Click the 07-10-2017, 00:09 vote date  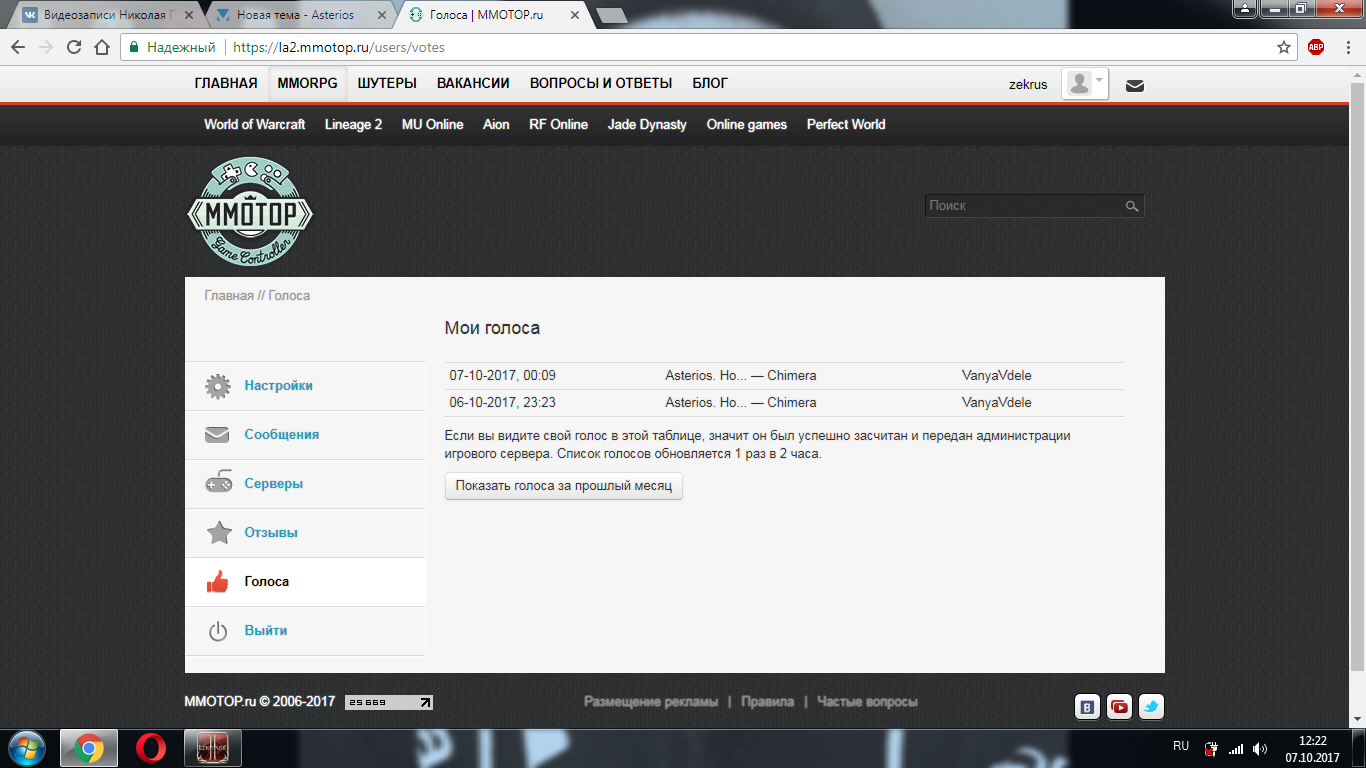503,376
